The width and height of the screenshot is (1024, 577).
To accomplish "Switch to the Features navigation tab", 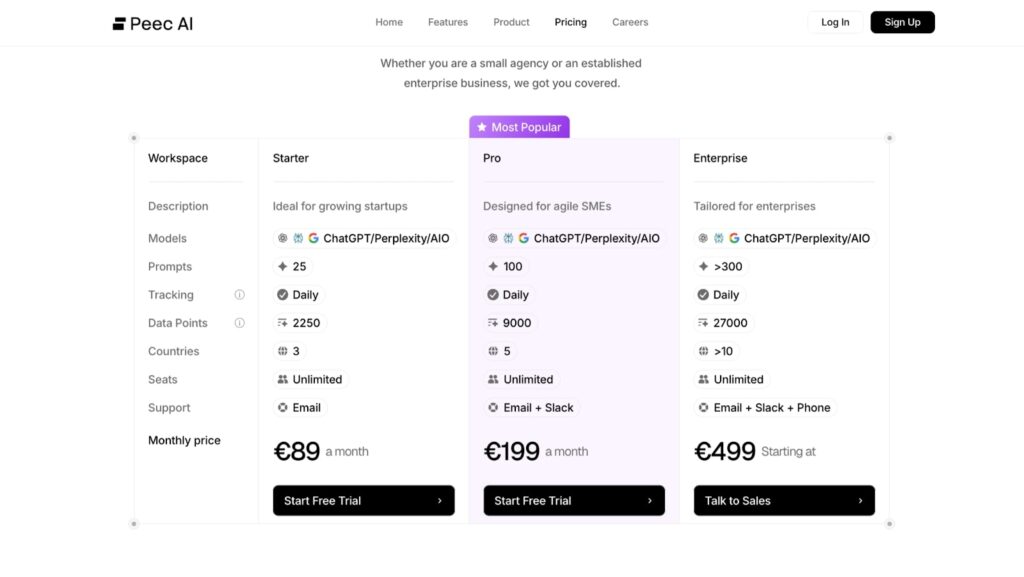I will click(447, 21).
